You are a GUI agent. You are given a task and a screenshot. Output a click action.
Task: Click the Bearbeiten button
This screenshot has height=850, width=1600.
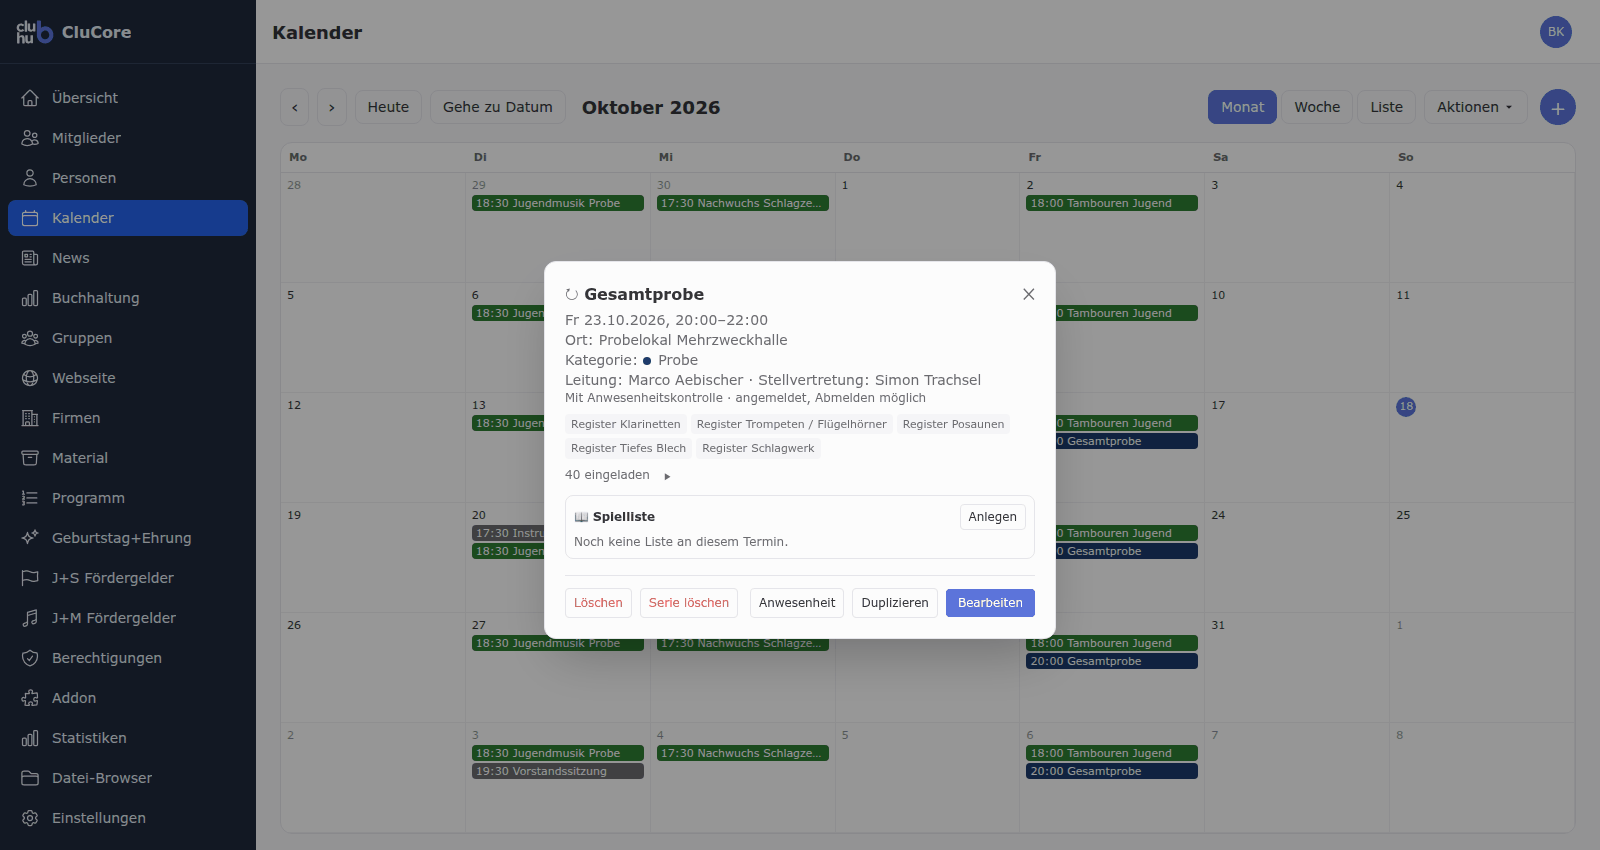coord(990,603)
